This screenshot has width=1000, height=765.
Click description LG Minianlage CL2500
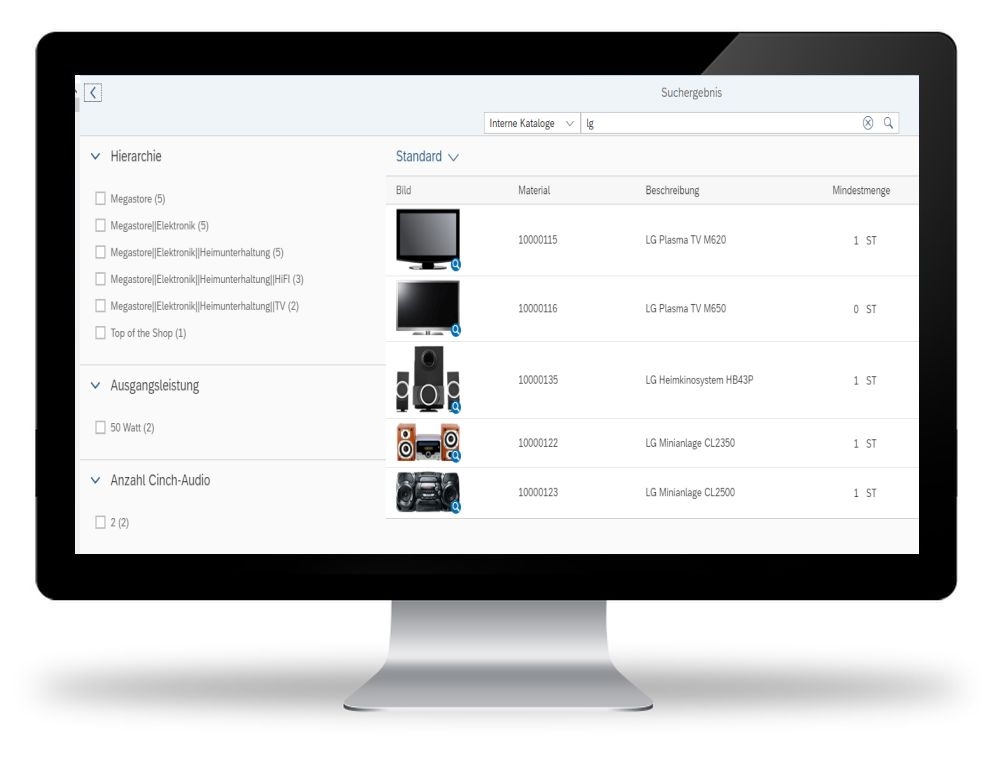click(690, 492)
